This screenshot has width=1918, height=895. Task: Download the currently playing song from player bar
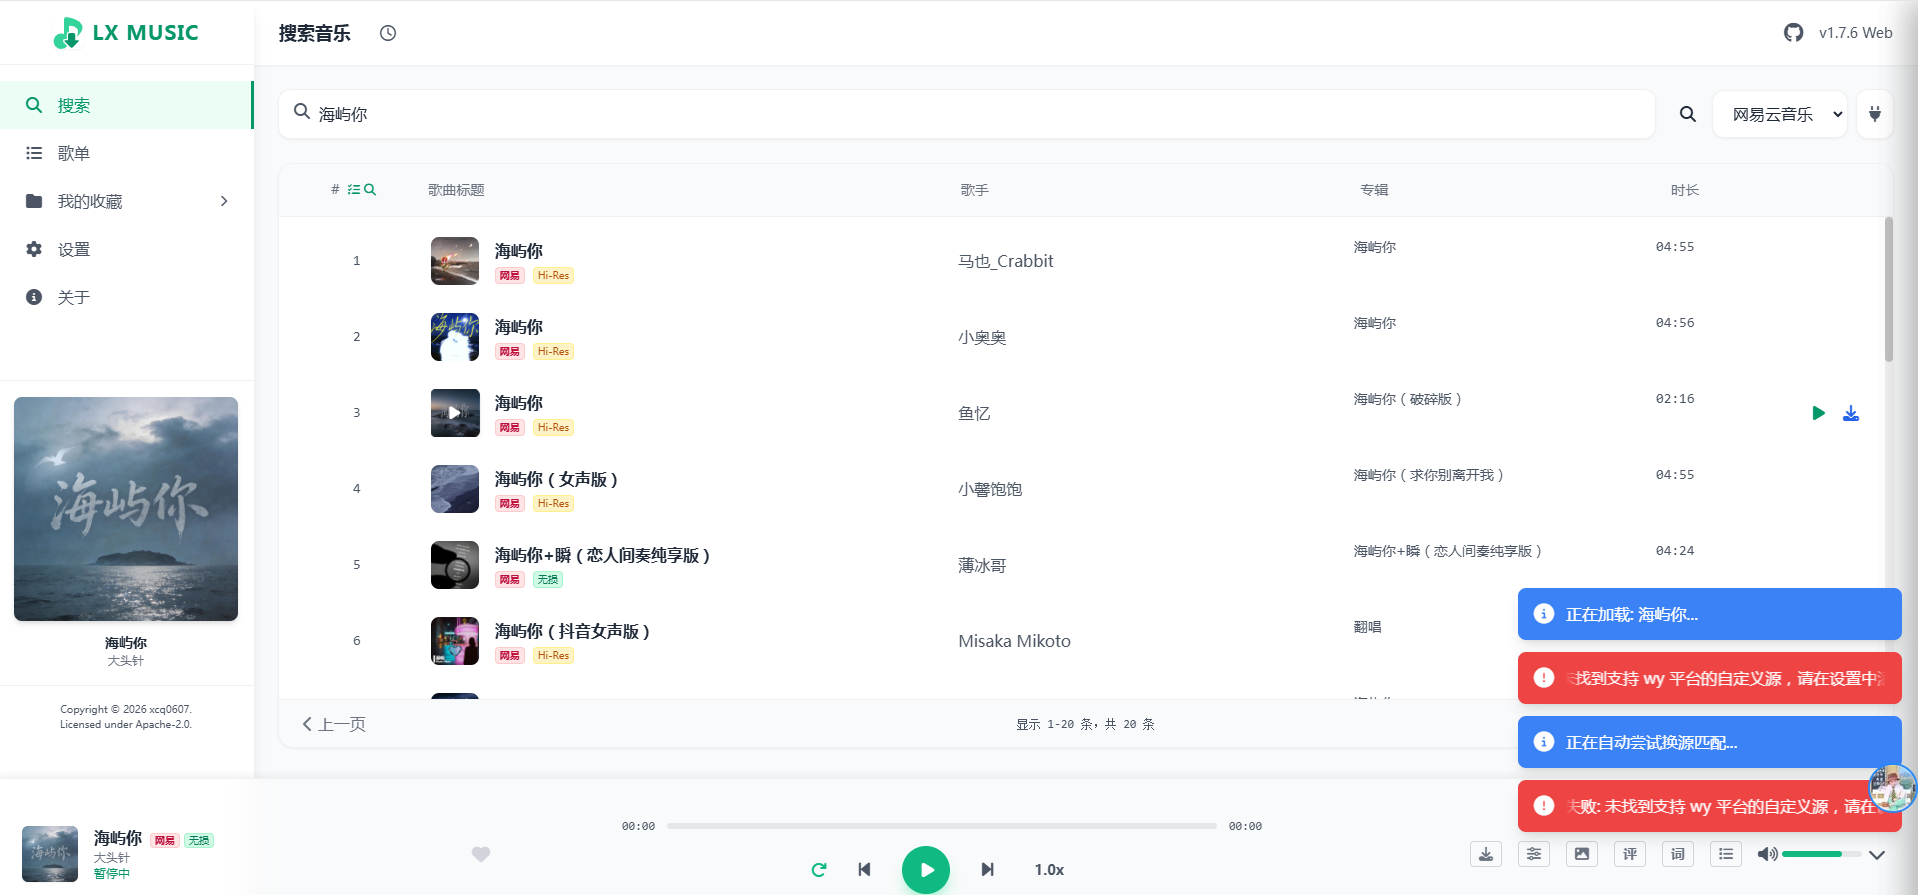[1486, 854]
